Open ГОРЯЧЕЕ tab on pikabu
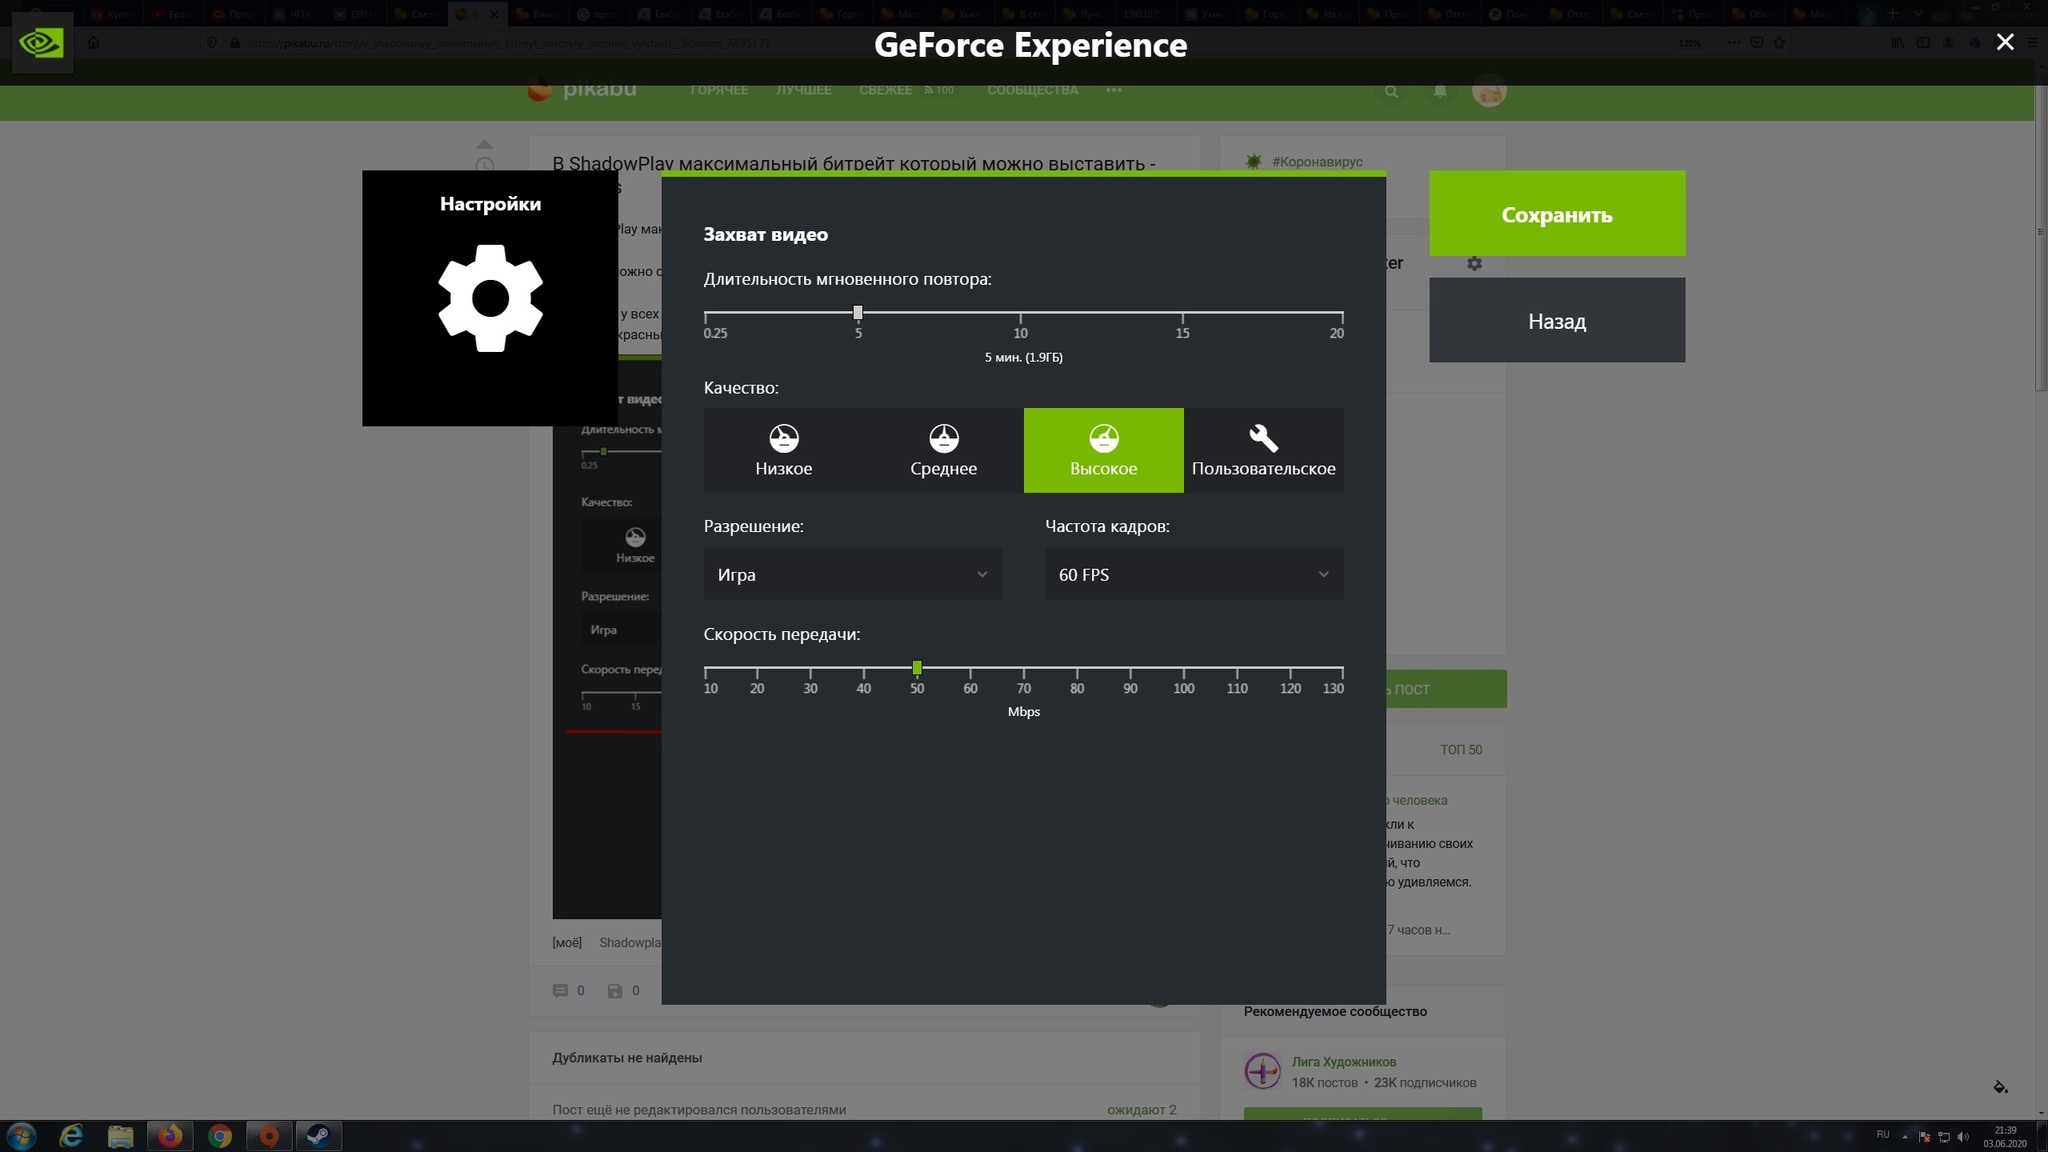The width and height of the screenshot is (2048, 1152). click(719, 90)
